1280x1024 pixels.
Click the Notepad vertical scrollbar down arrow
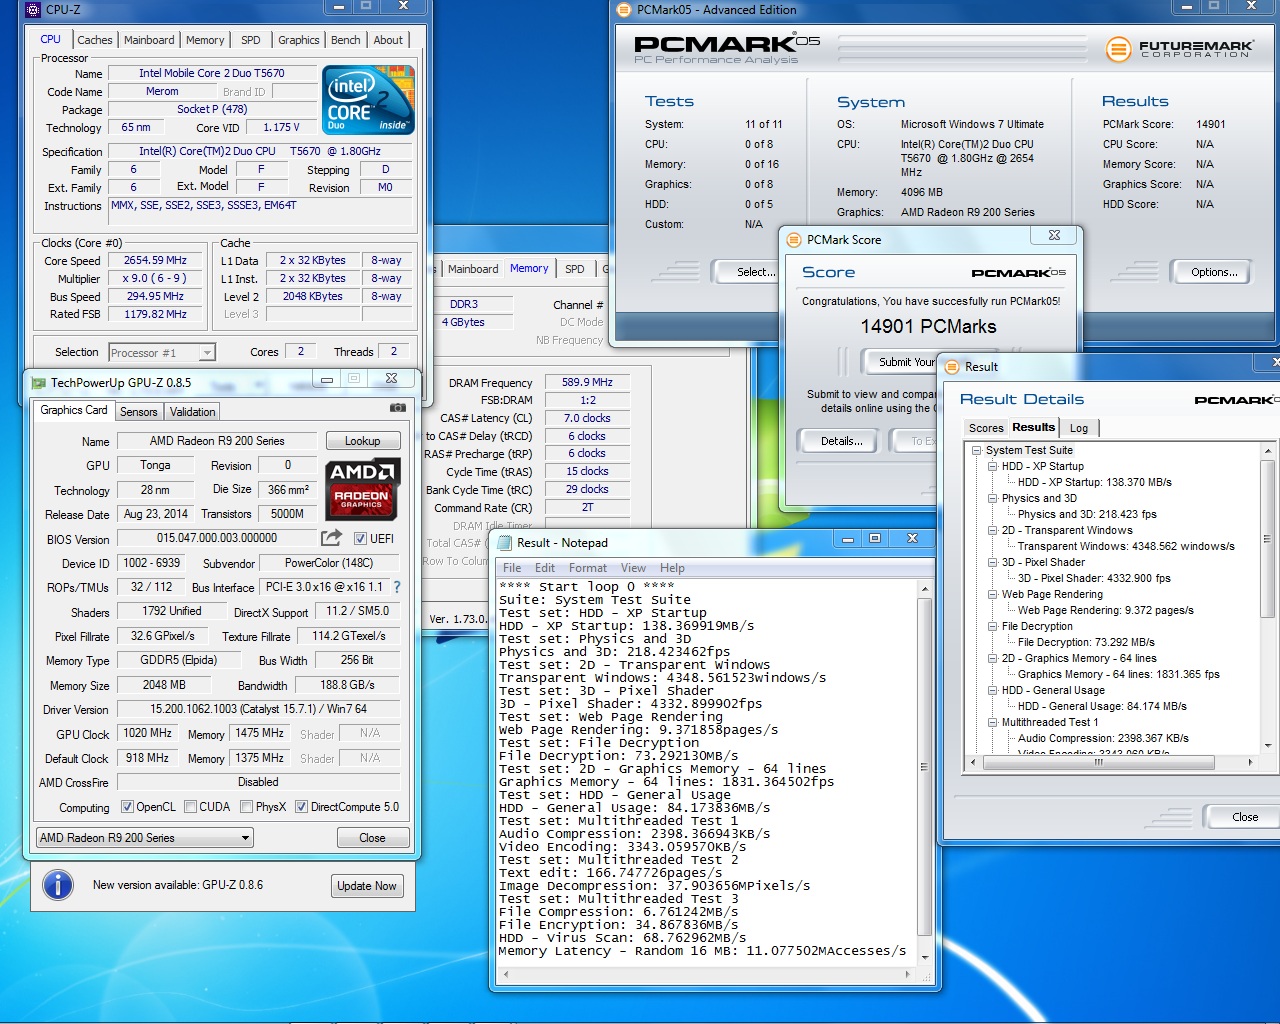pyautogui.click(x=924, y=957)
